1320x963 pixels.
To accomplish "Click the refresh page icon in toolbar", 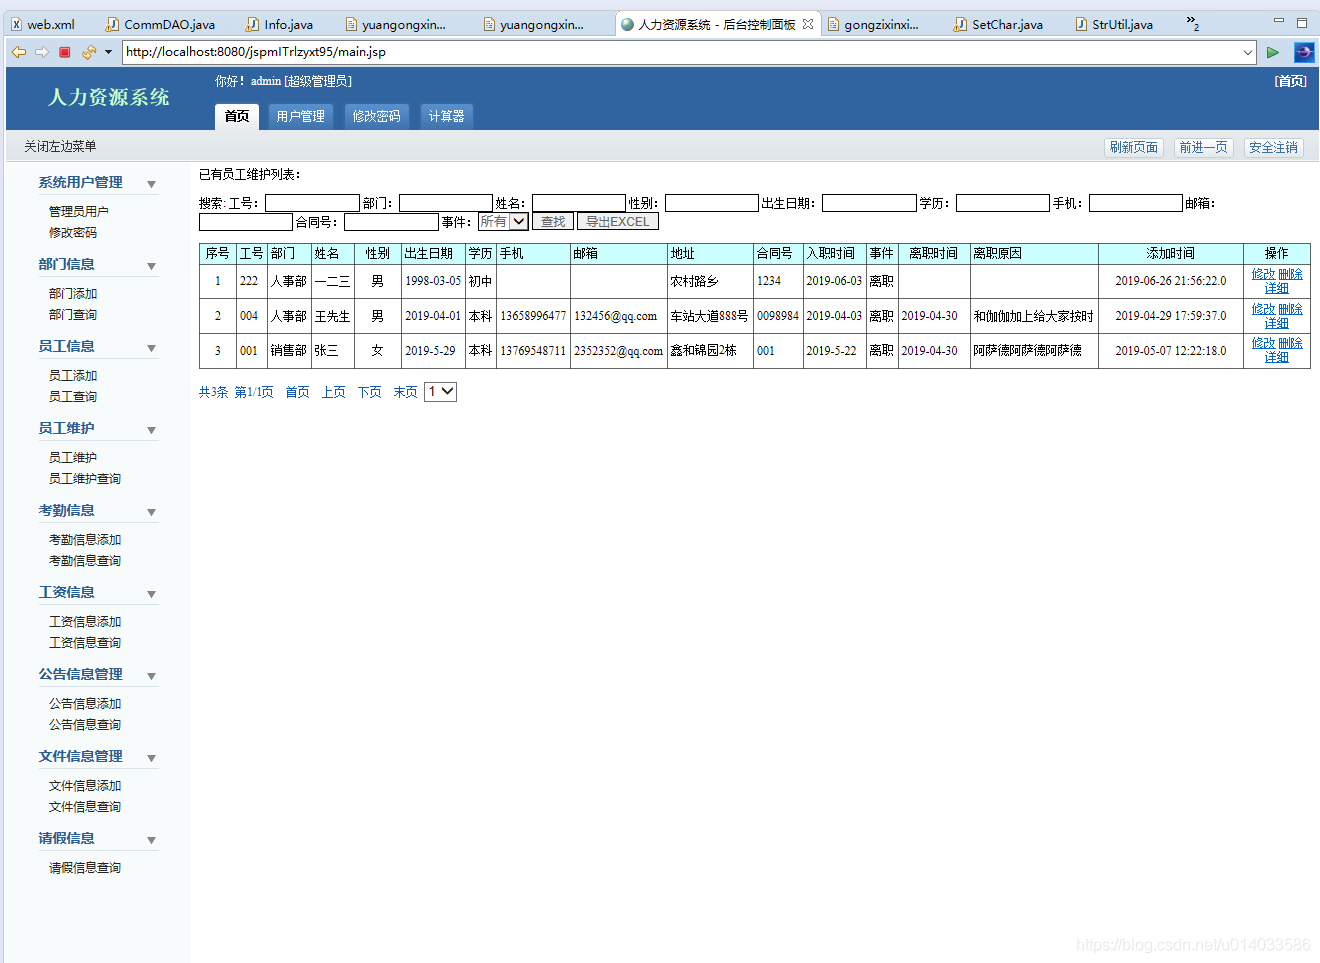I will (88, 52).
